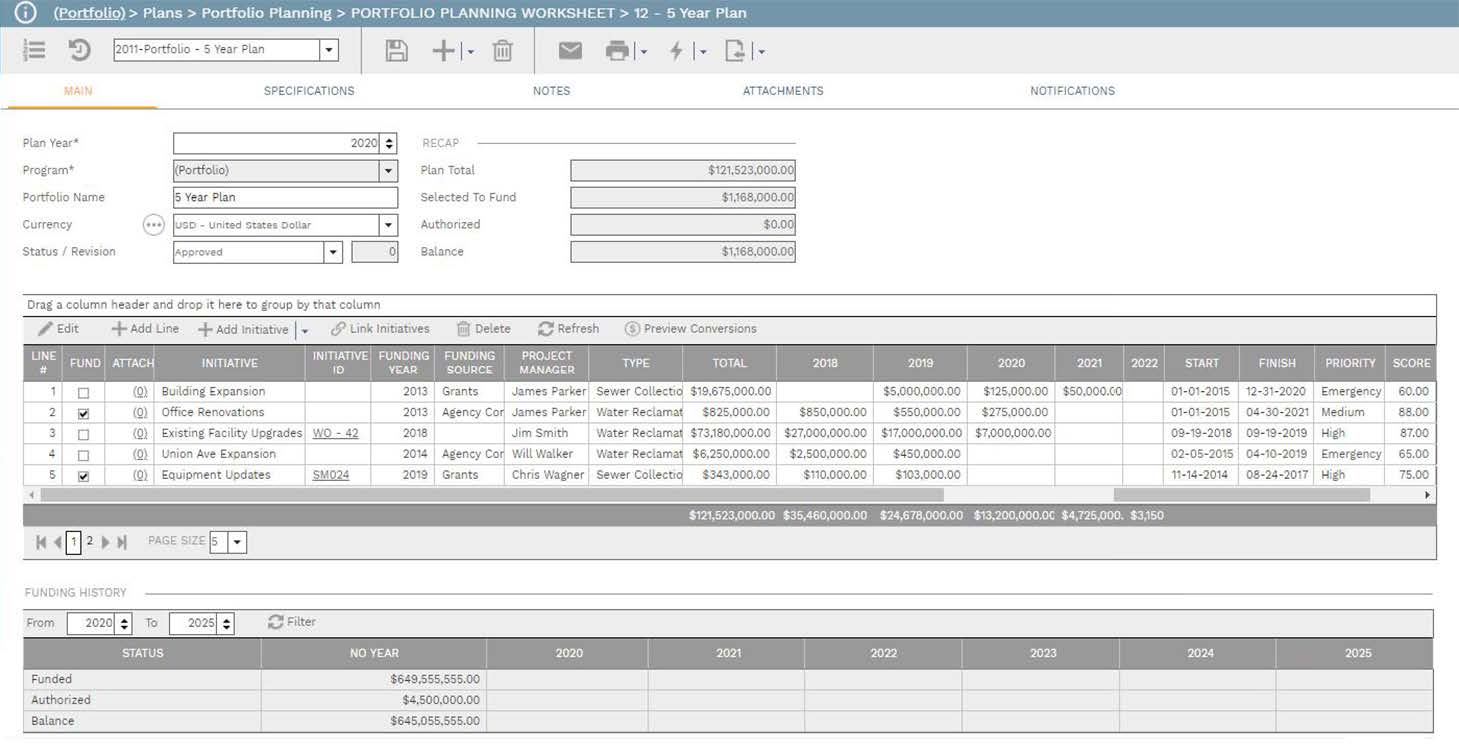Click the printer icon
Viewport: 1459px width, 752px height.
pyautogui.click(x=618, y=51)
